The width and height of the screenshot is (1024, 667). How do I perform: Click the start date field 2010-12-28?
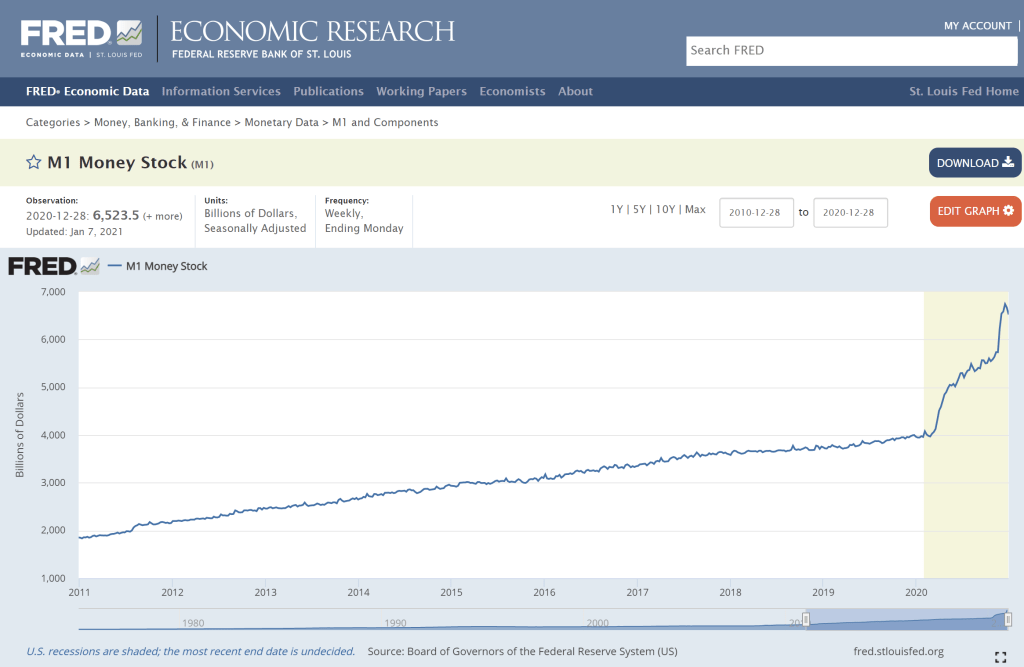point(756,213)
